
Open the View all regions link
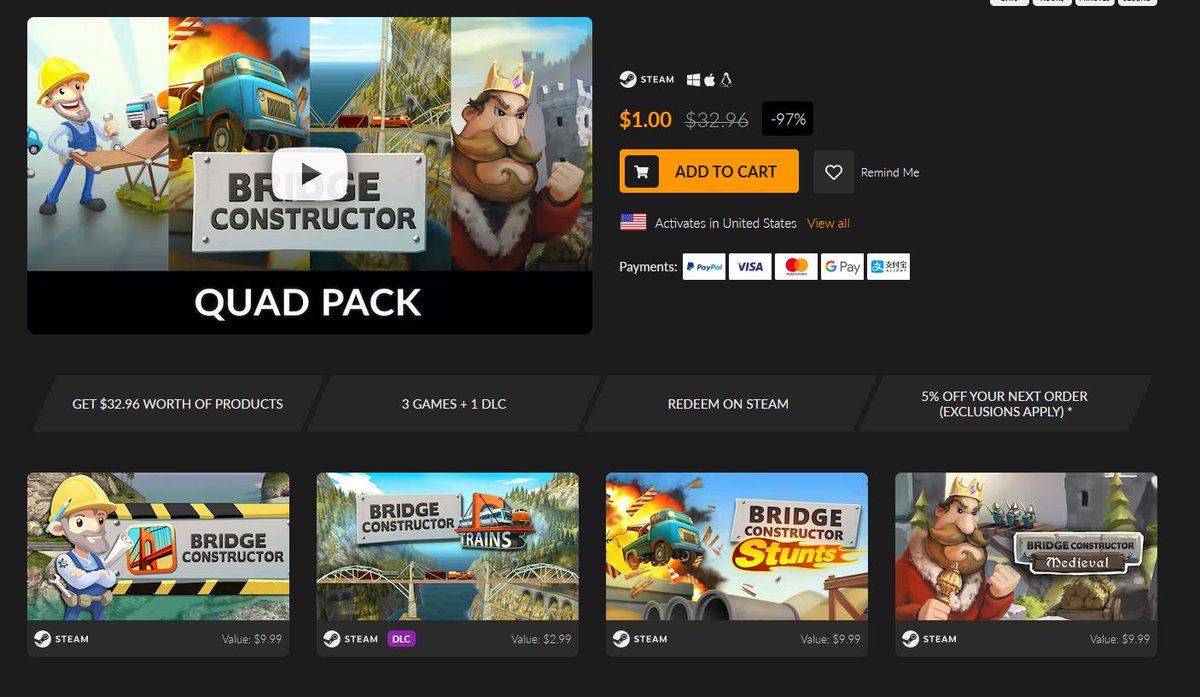pos(828,223)
